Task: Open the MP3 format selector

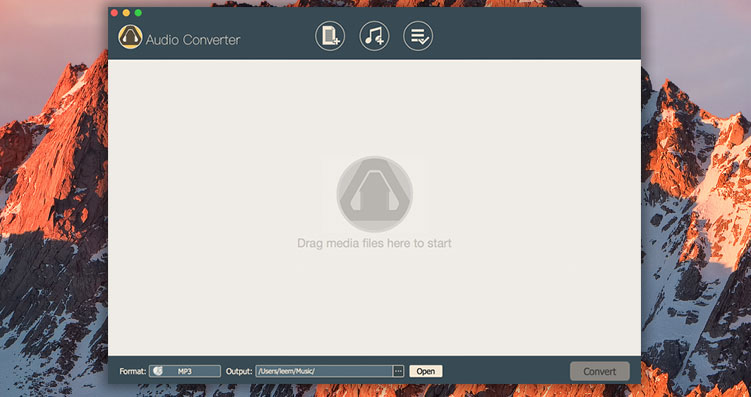Action: [185, 371]
